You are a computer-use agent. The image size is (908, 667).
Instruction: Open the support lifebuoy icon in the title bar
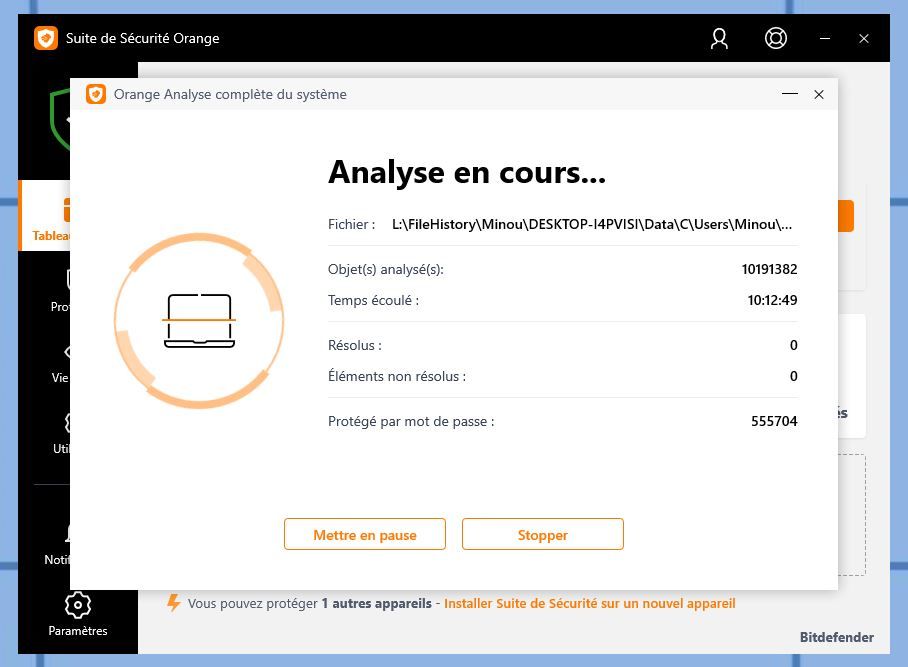775,38
